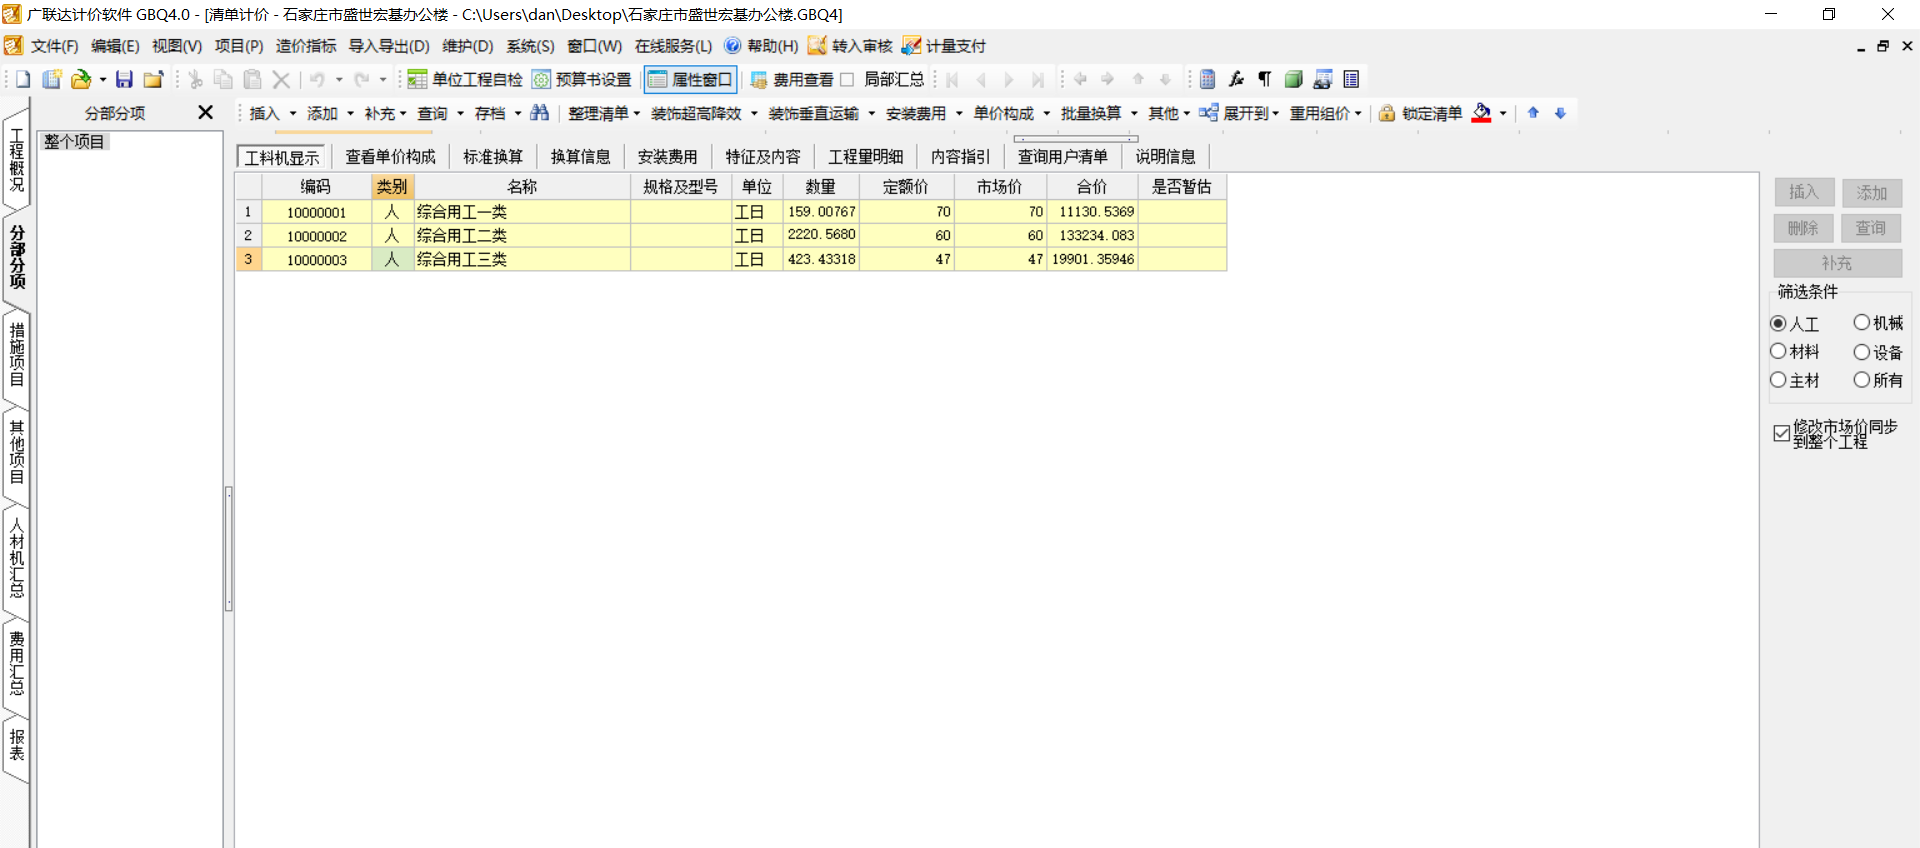The image size is (1920, 848).
Task: Select the 人工 filter radio button
Action: (x=1778, y=323)
